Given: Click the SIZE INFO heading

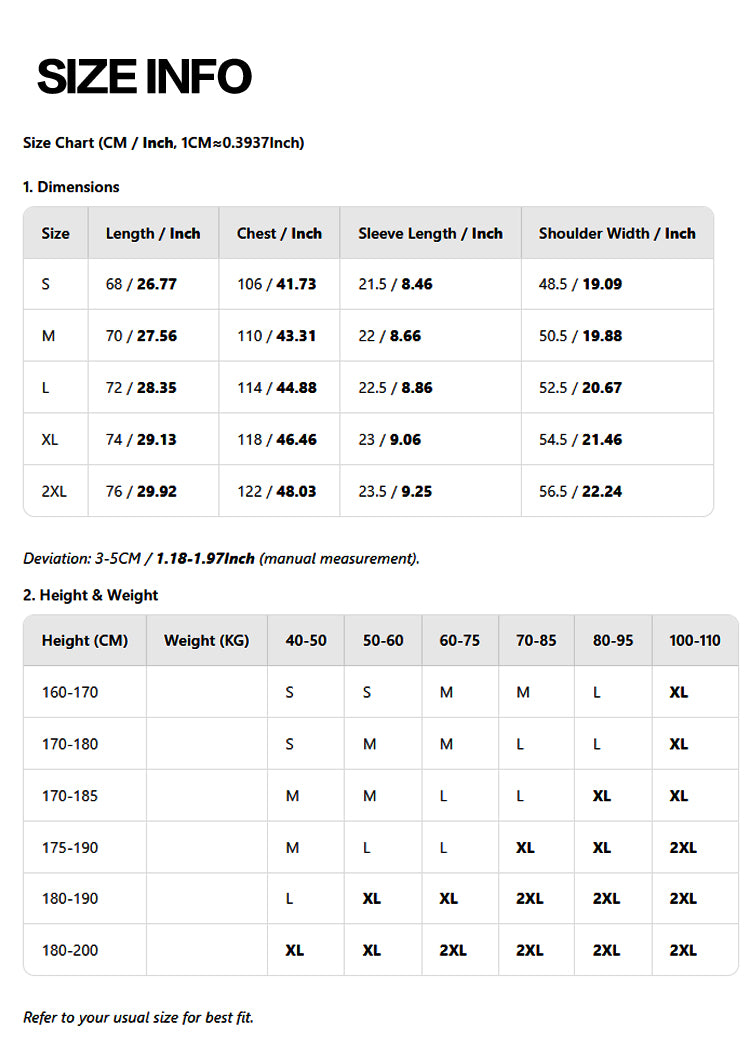Looking at the screenshot, I should click(144, 77).
